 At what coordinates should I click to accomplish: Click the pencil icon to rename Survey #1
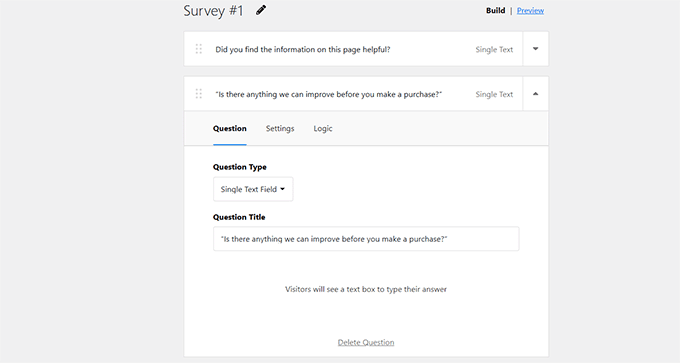pyautogui.click(x=261, y=10)
